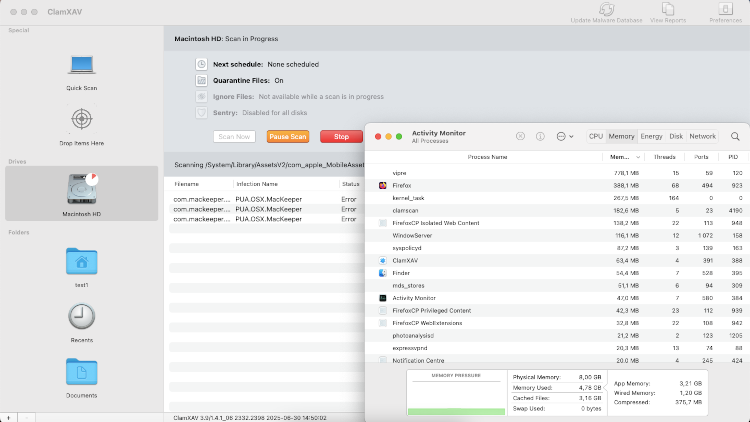
Task: Select the WindowServer process row
Action: (558, 235)
